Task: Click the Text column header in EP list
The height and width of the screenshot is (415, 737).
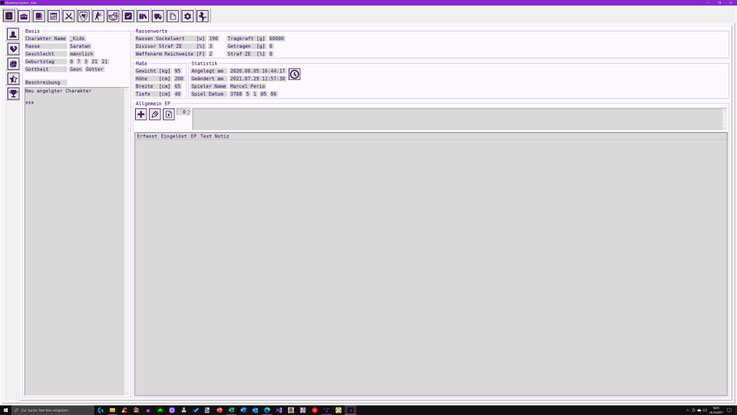Action: point(206,136)
